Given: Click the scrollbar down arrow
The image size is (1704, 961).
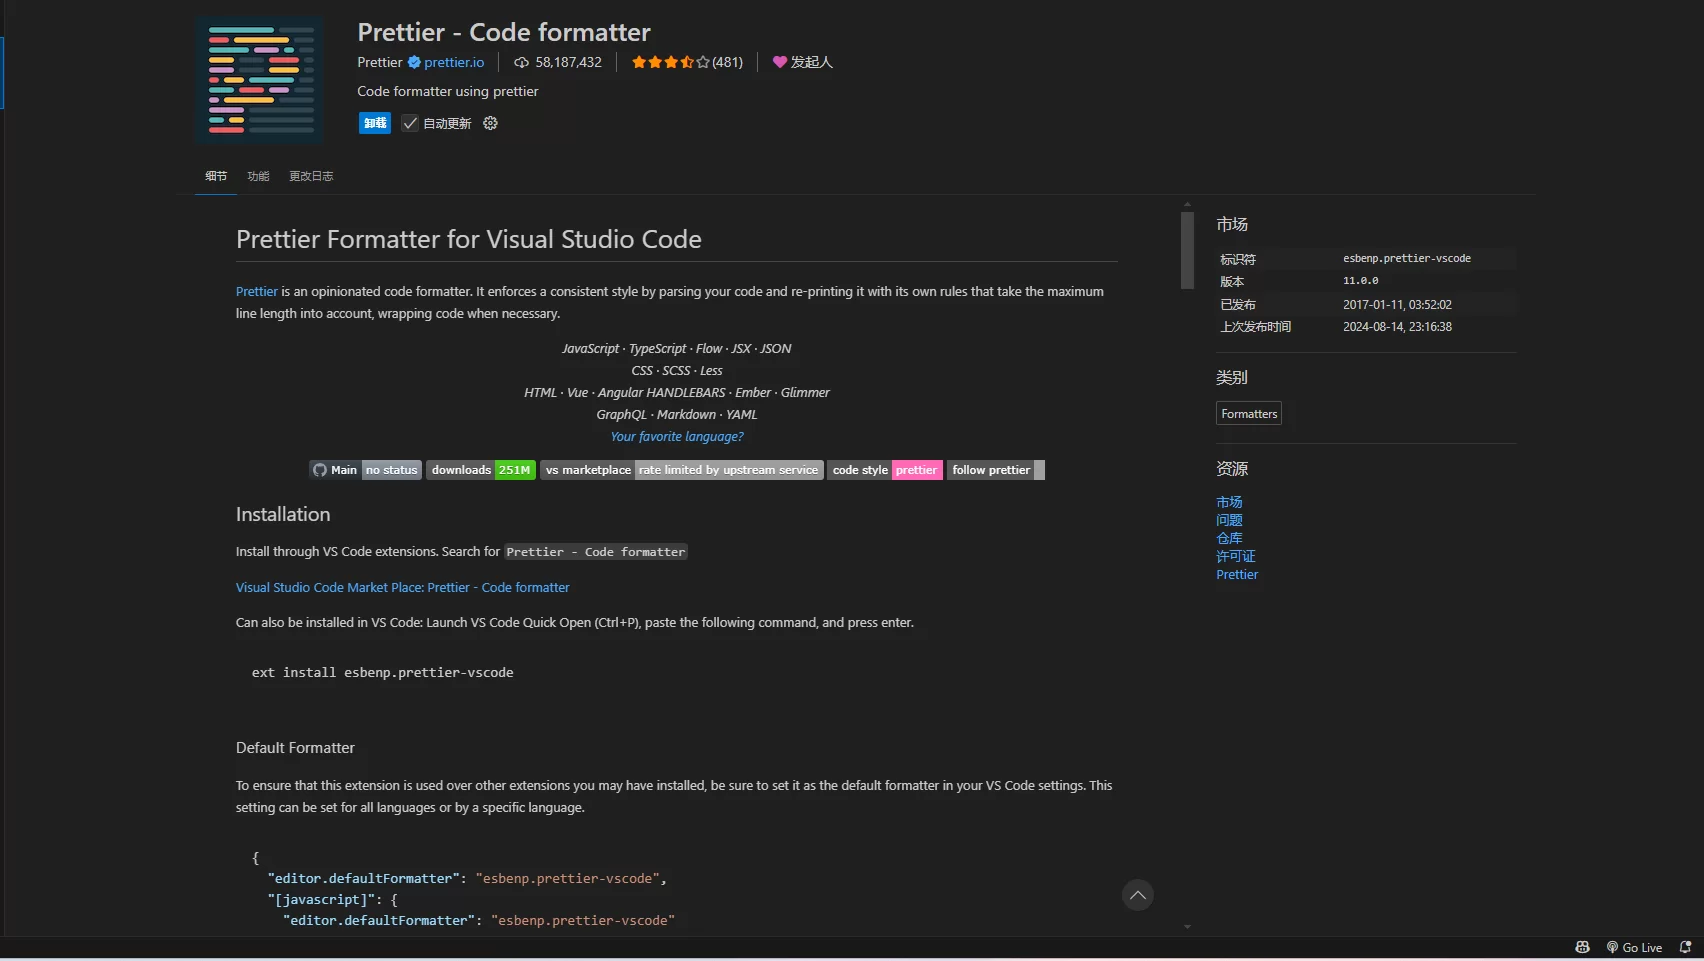Looking at the screenshot, I should click(1187, 927).
